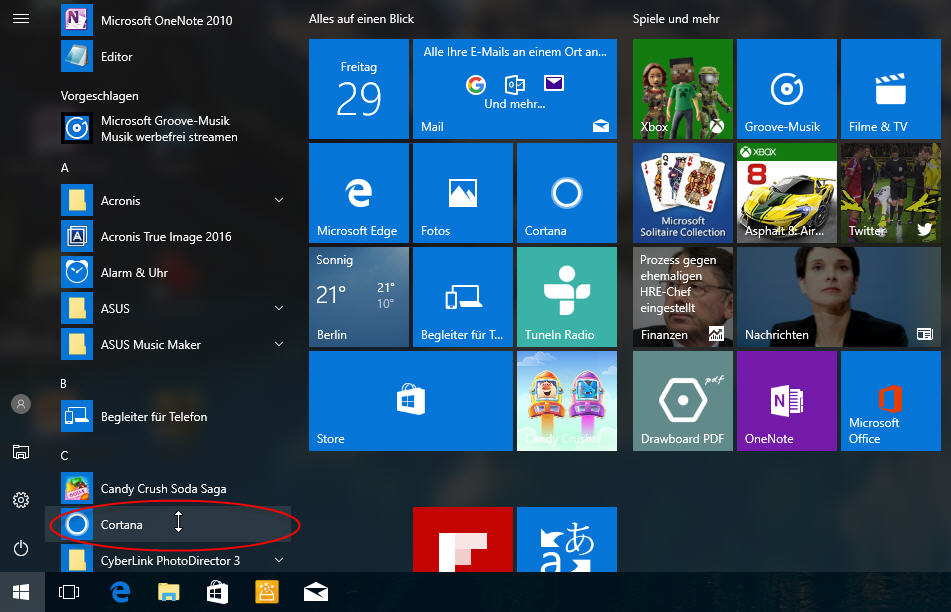Open suggested Microsoft Groove-Musik app
The image size is (951, 612).
pyautogui.click(x=169, y=129)
